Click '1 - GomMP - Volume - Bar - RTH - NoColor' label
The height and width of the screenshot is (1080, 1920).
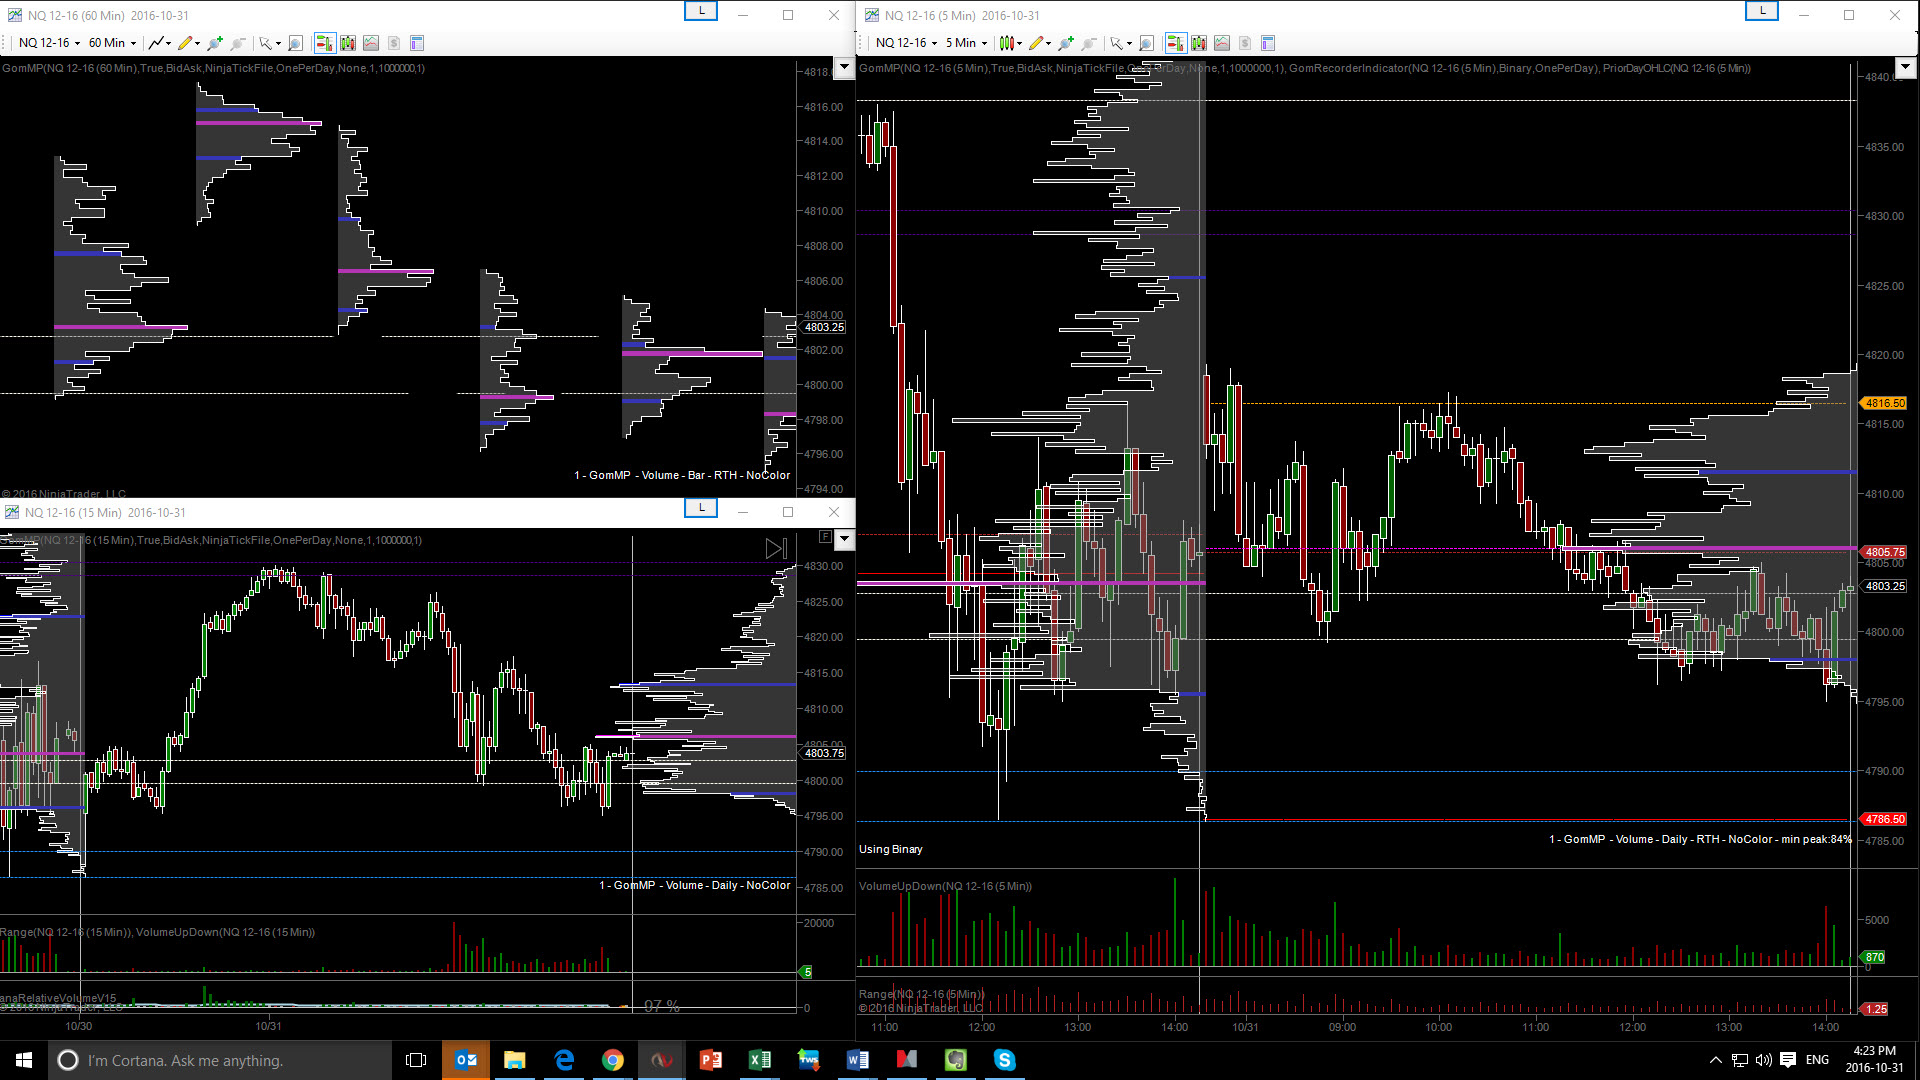(682, 475)
